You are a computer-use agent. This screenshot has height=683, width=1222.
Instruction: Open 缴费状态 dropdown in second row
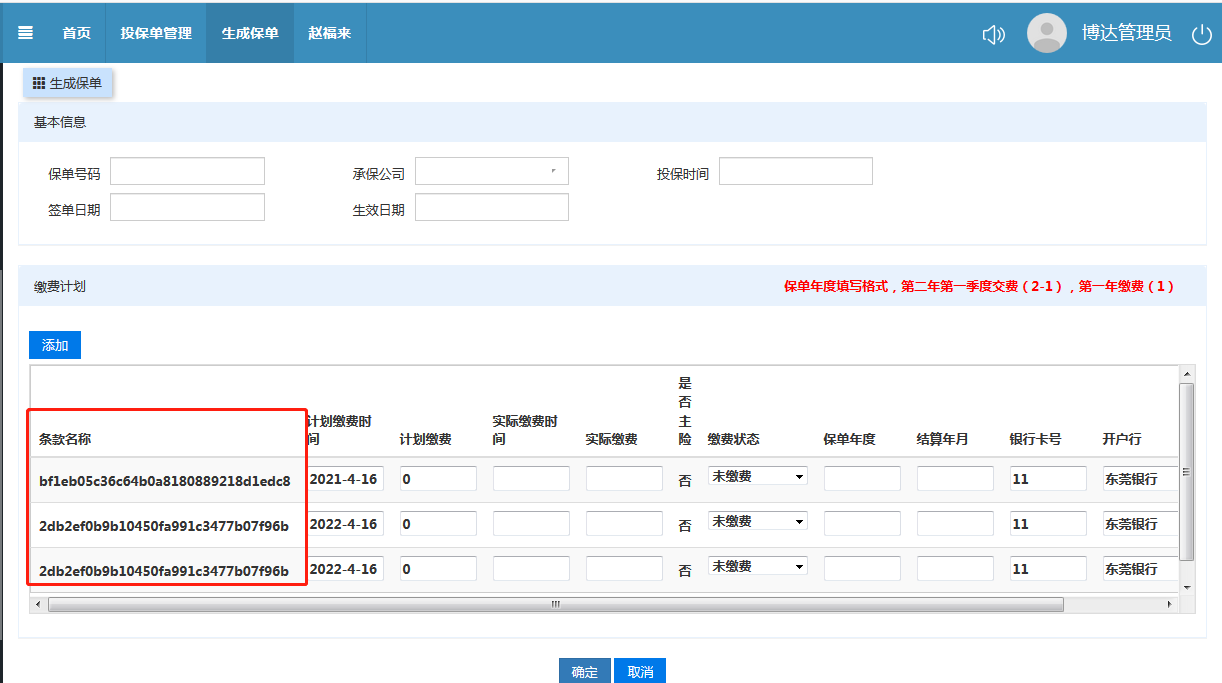pyautogui.click(x=757, y=522)
